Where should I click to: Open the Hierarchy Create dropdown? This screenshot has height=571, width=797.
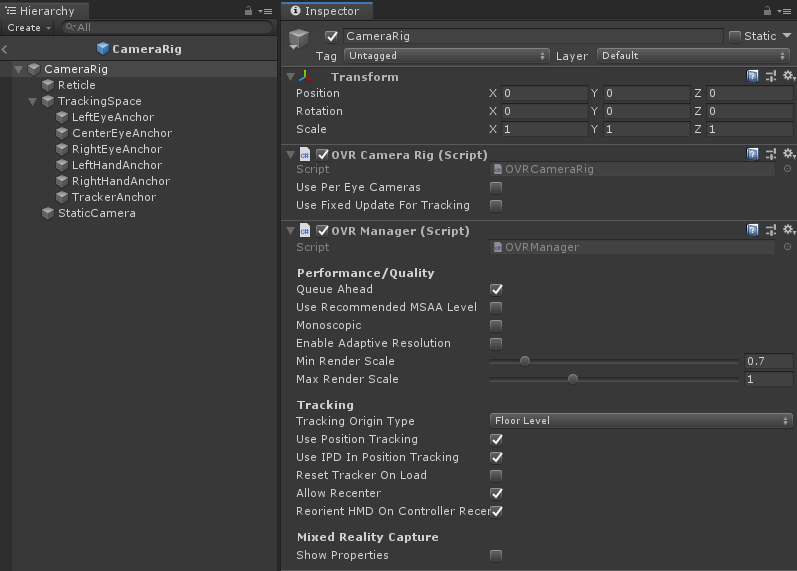pyautogui.click(x=28, y=27)
